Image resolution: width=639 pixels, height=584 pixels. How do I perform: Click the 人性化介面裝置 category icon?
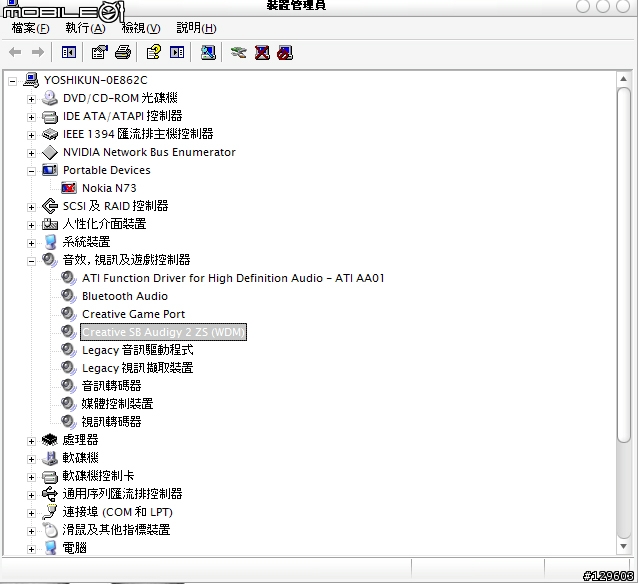tap(50, 224)
